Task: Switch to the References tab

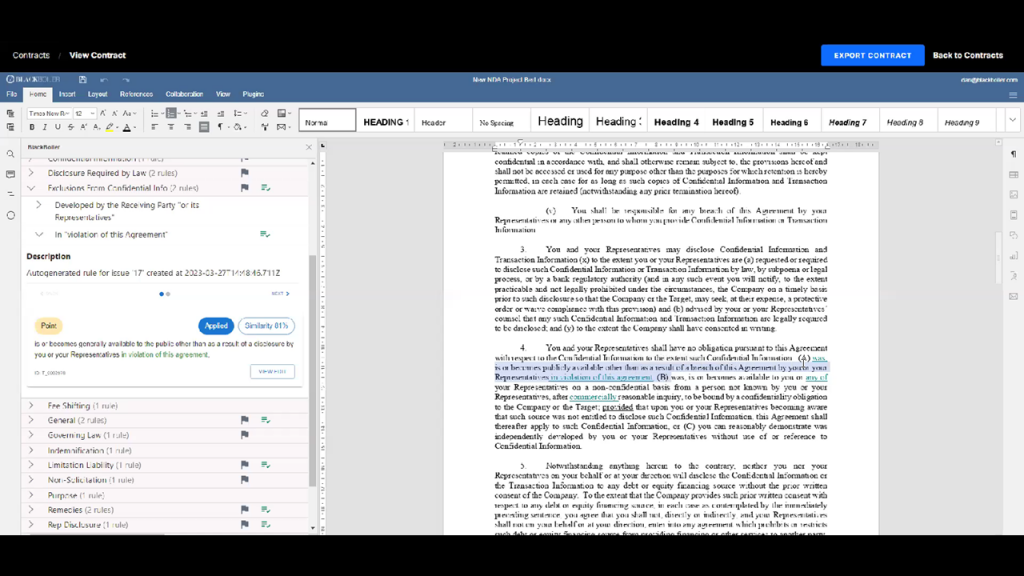Action: click(136, 94)
